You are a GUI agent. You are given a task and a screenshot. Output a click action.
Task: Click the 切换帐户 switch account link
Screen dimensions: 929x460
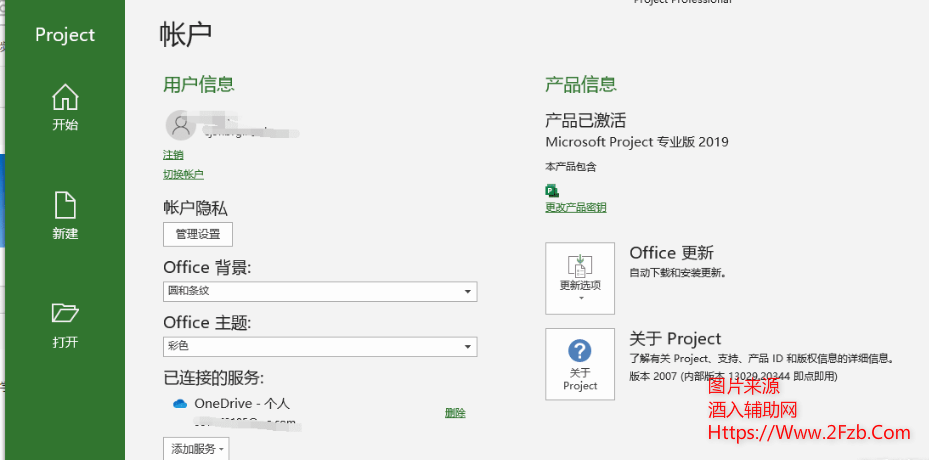(x=183, y=174)
